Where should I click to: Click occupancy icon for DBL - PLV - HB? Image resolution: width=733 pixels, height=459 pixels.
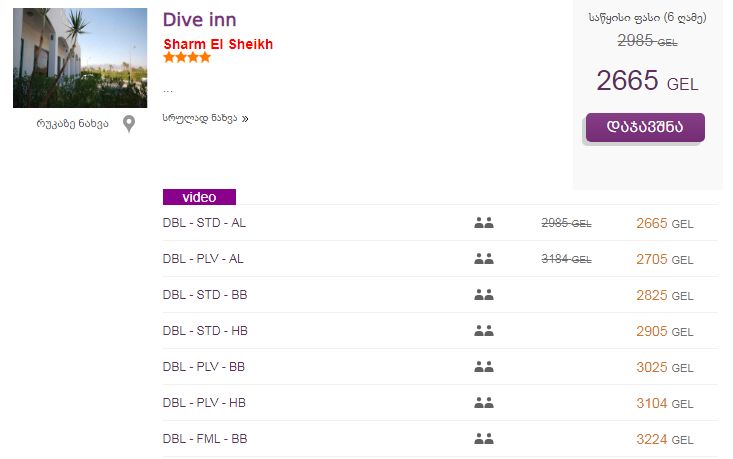484,403
